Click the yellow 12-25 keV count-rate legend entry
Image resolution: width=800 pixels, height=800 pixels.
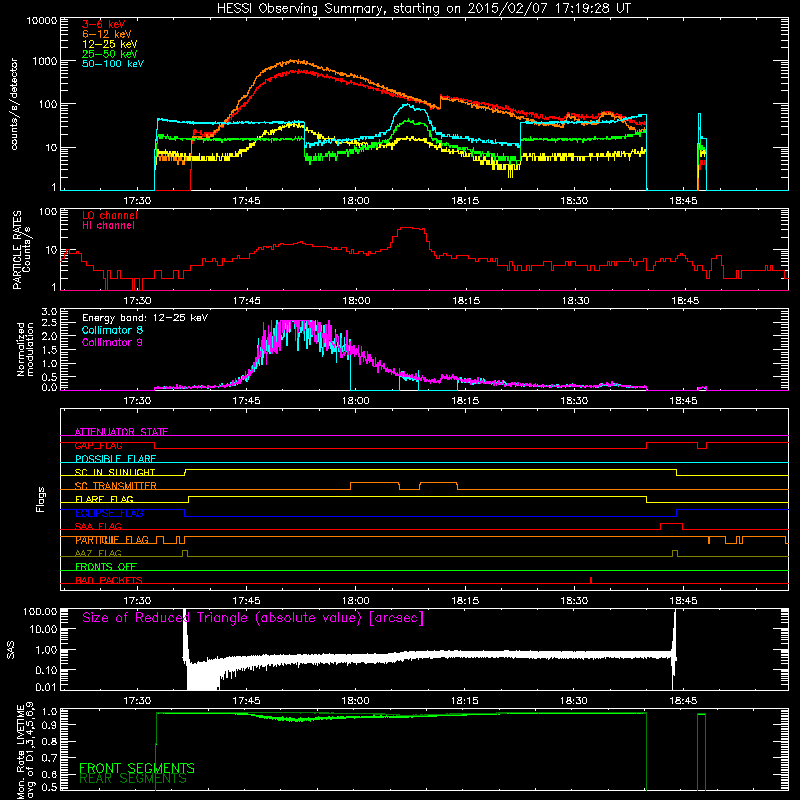coord(110,44)
